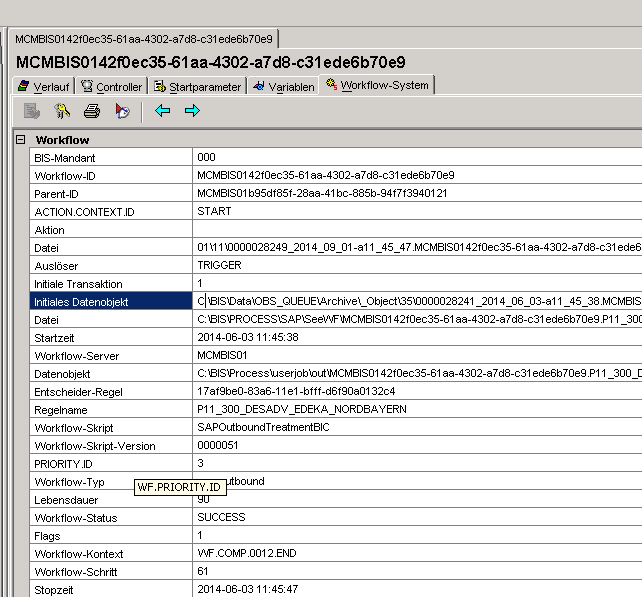Select the Parent-ID value cell
642x597 pixels.
coord(417,193)
